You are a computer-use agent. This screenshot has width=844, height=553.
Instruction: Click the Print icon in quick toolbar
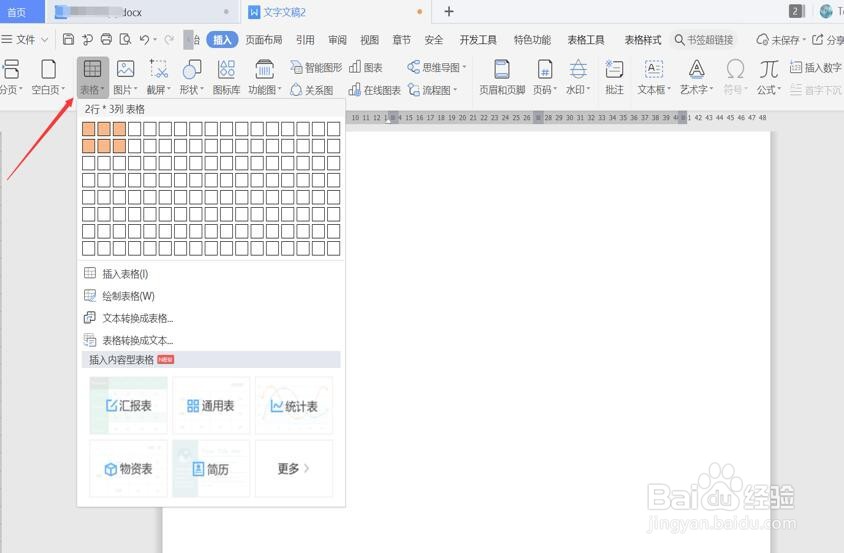[107, 39]
